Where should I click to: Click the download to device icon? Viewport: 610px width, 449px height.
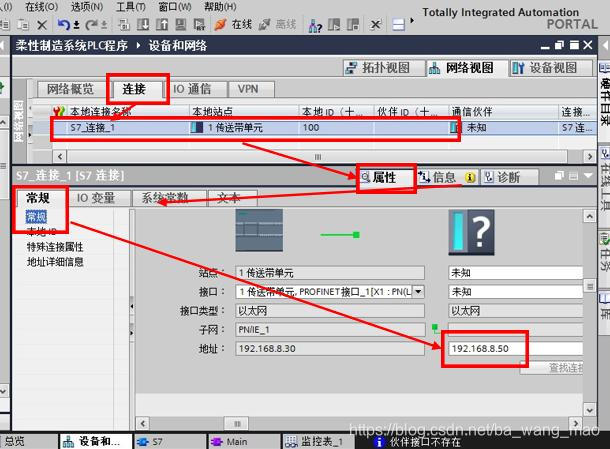(143, 25)
